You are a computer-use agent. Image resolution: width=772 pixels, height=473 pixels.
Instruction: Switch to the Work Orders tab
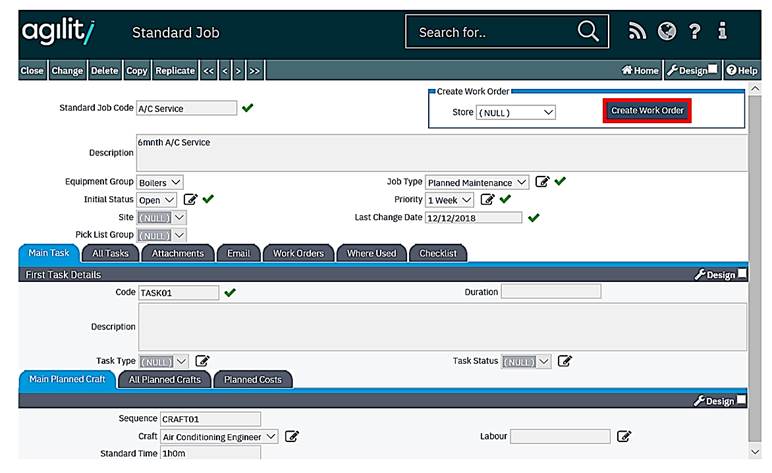pyautogui.click(x=298, y=254)
